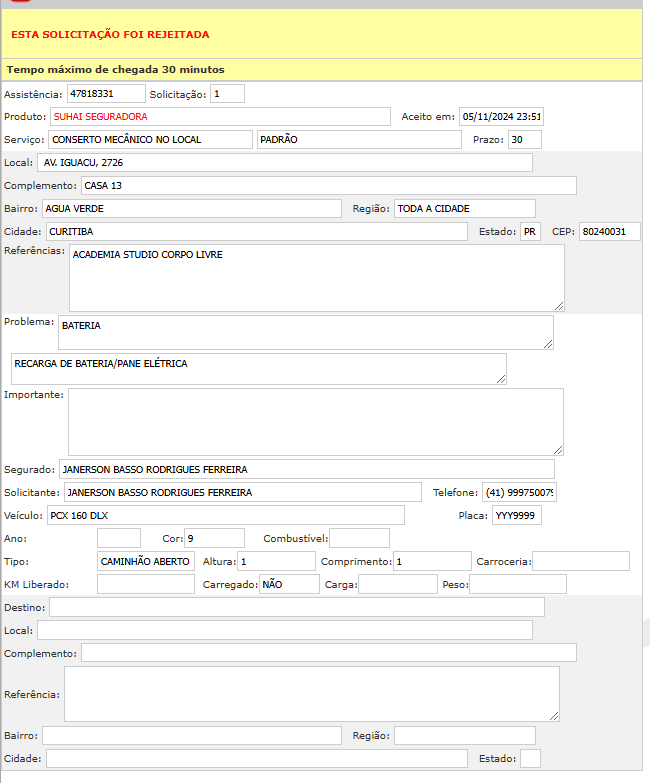Click the Serviço field CONSERTO MECÂNICO NO LOCAL
This screenshot has height=783, width=650.
(150, 140)
